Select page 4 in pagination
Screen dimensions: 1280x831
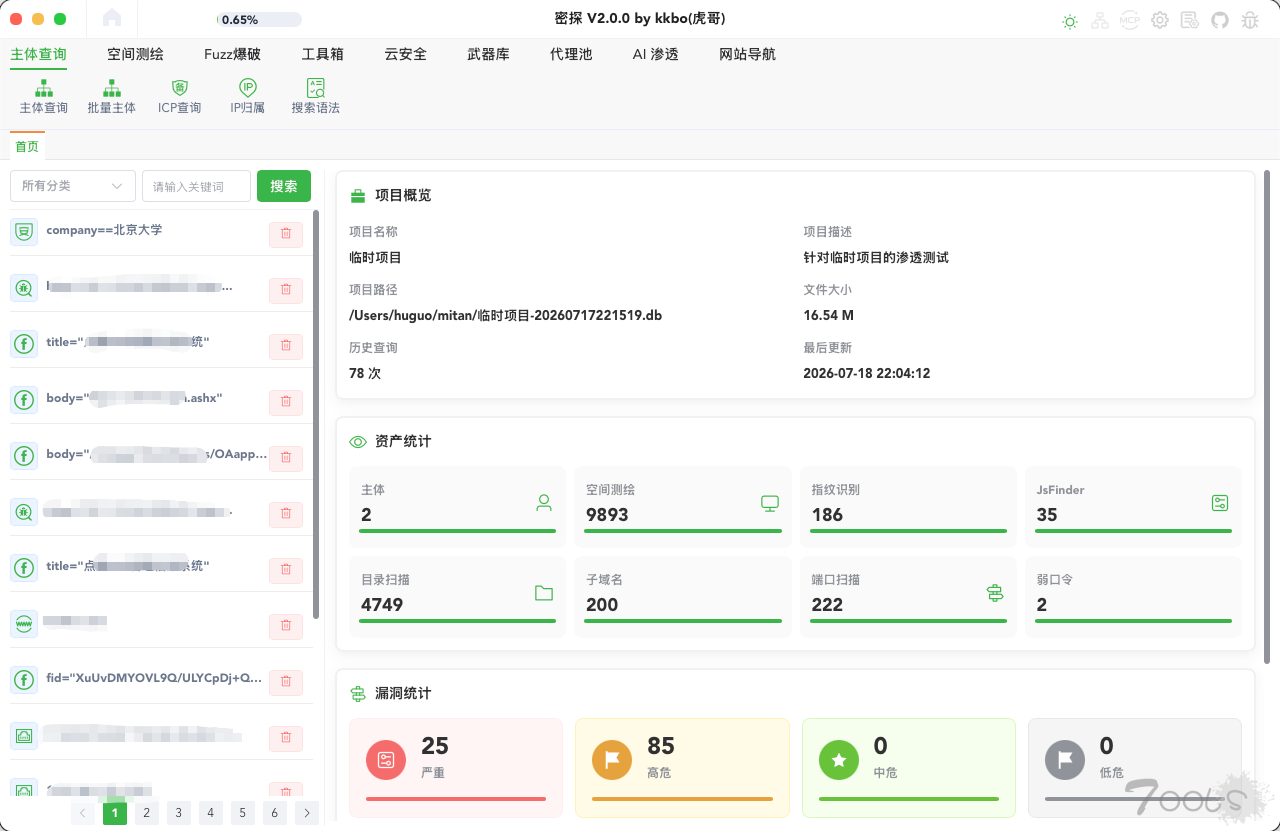(x=211, y=813)
